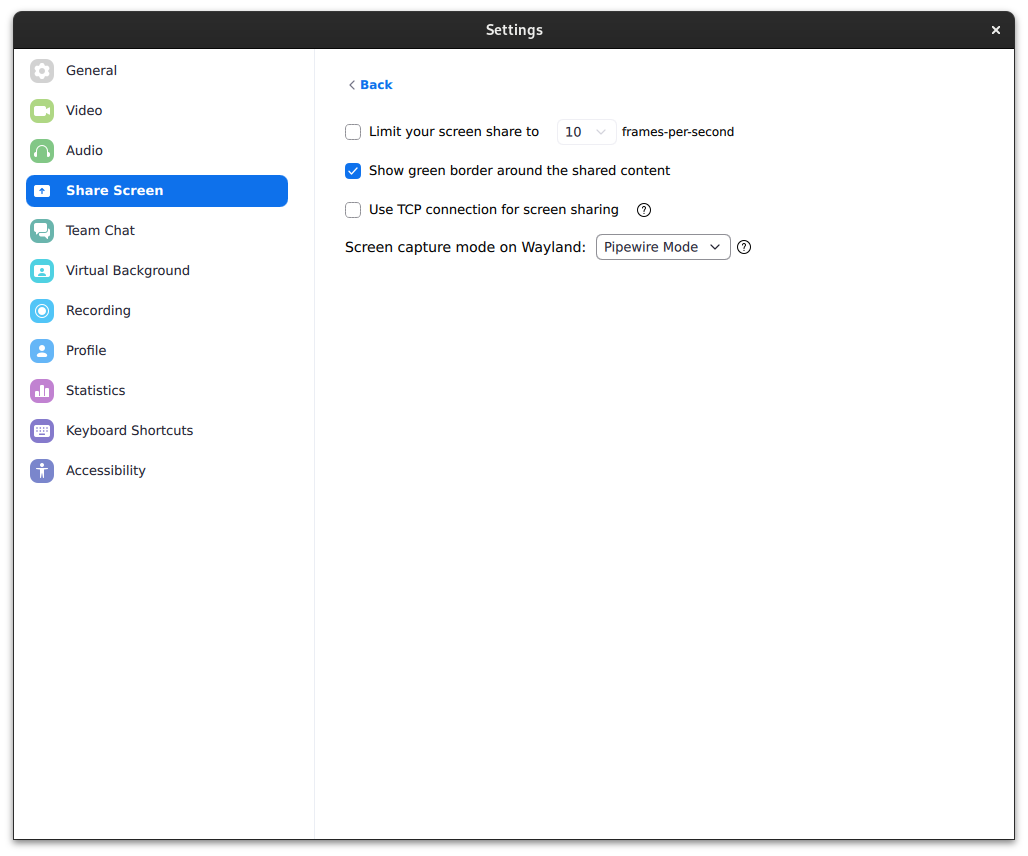Select the Video settings icon
This screenshot has width=1028, height=856.
[x=42, y=111]
